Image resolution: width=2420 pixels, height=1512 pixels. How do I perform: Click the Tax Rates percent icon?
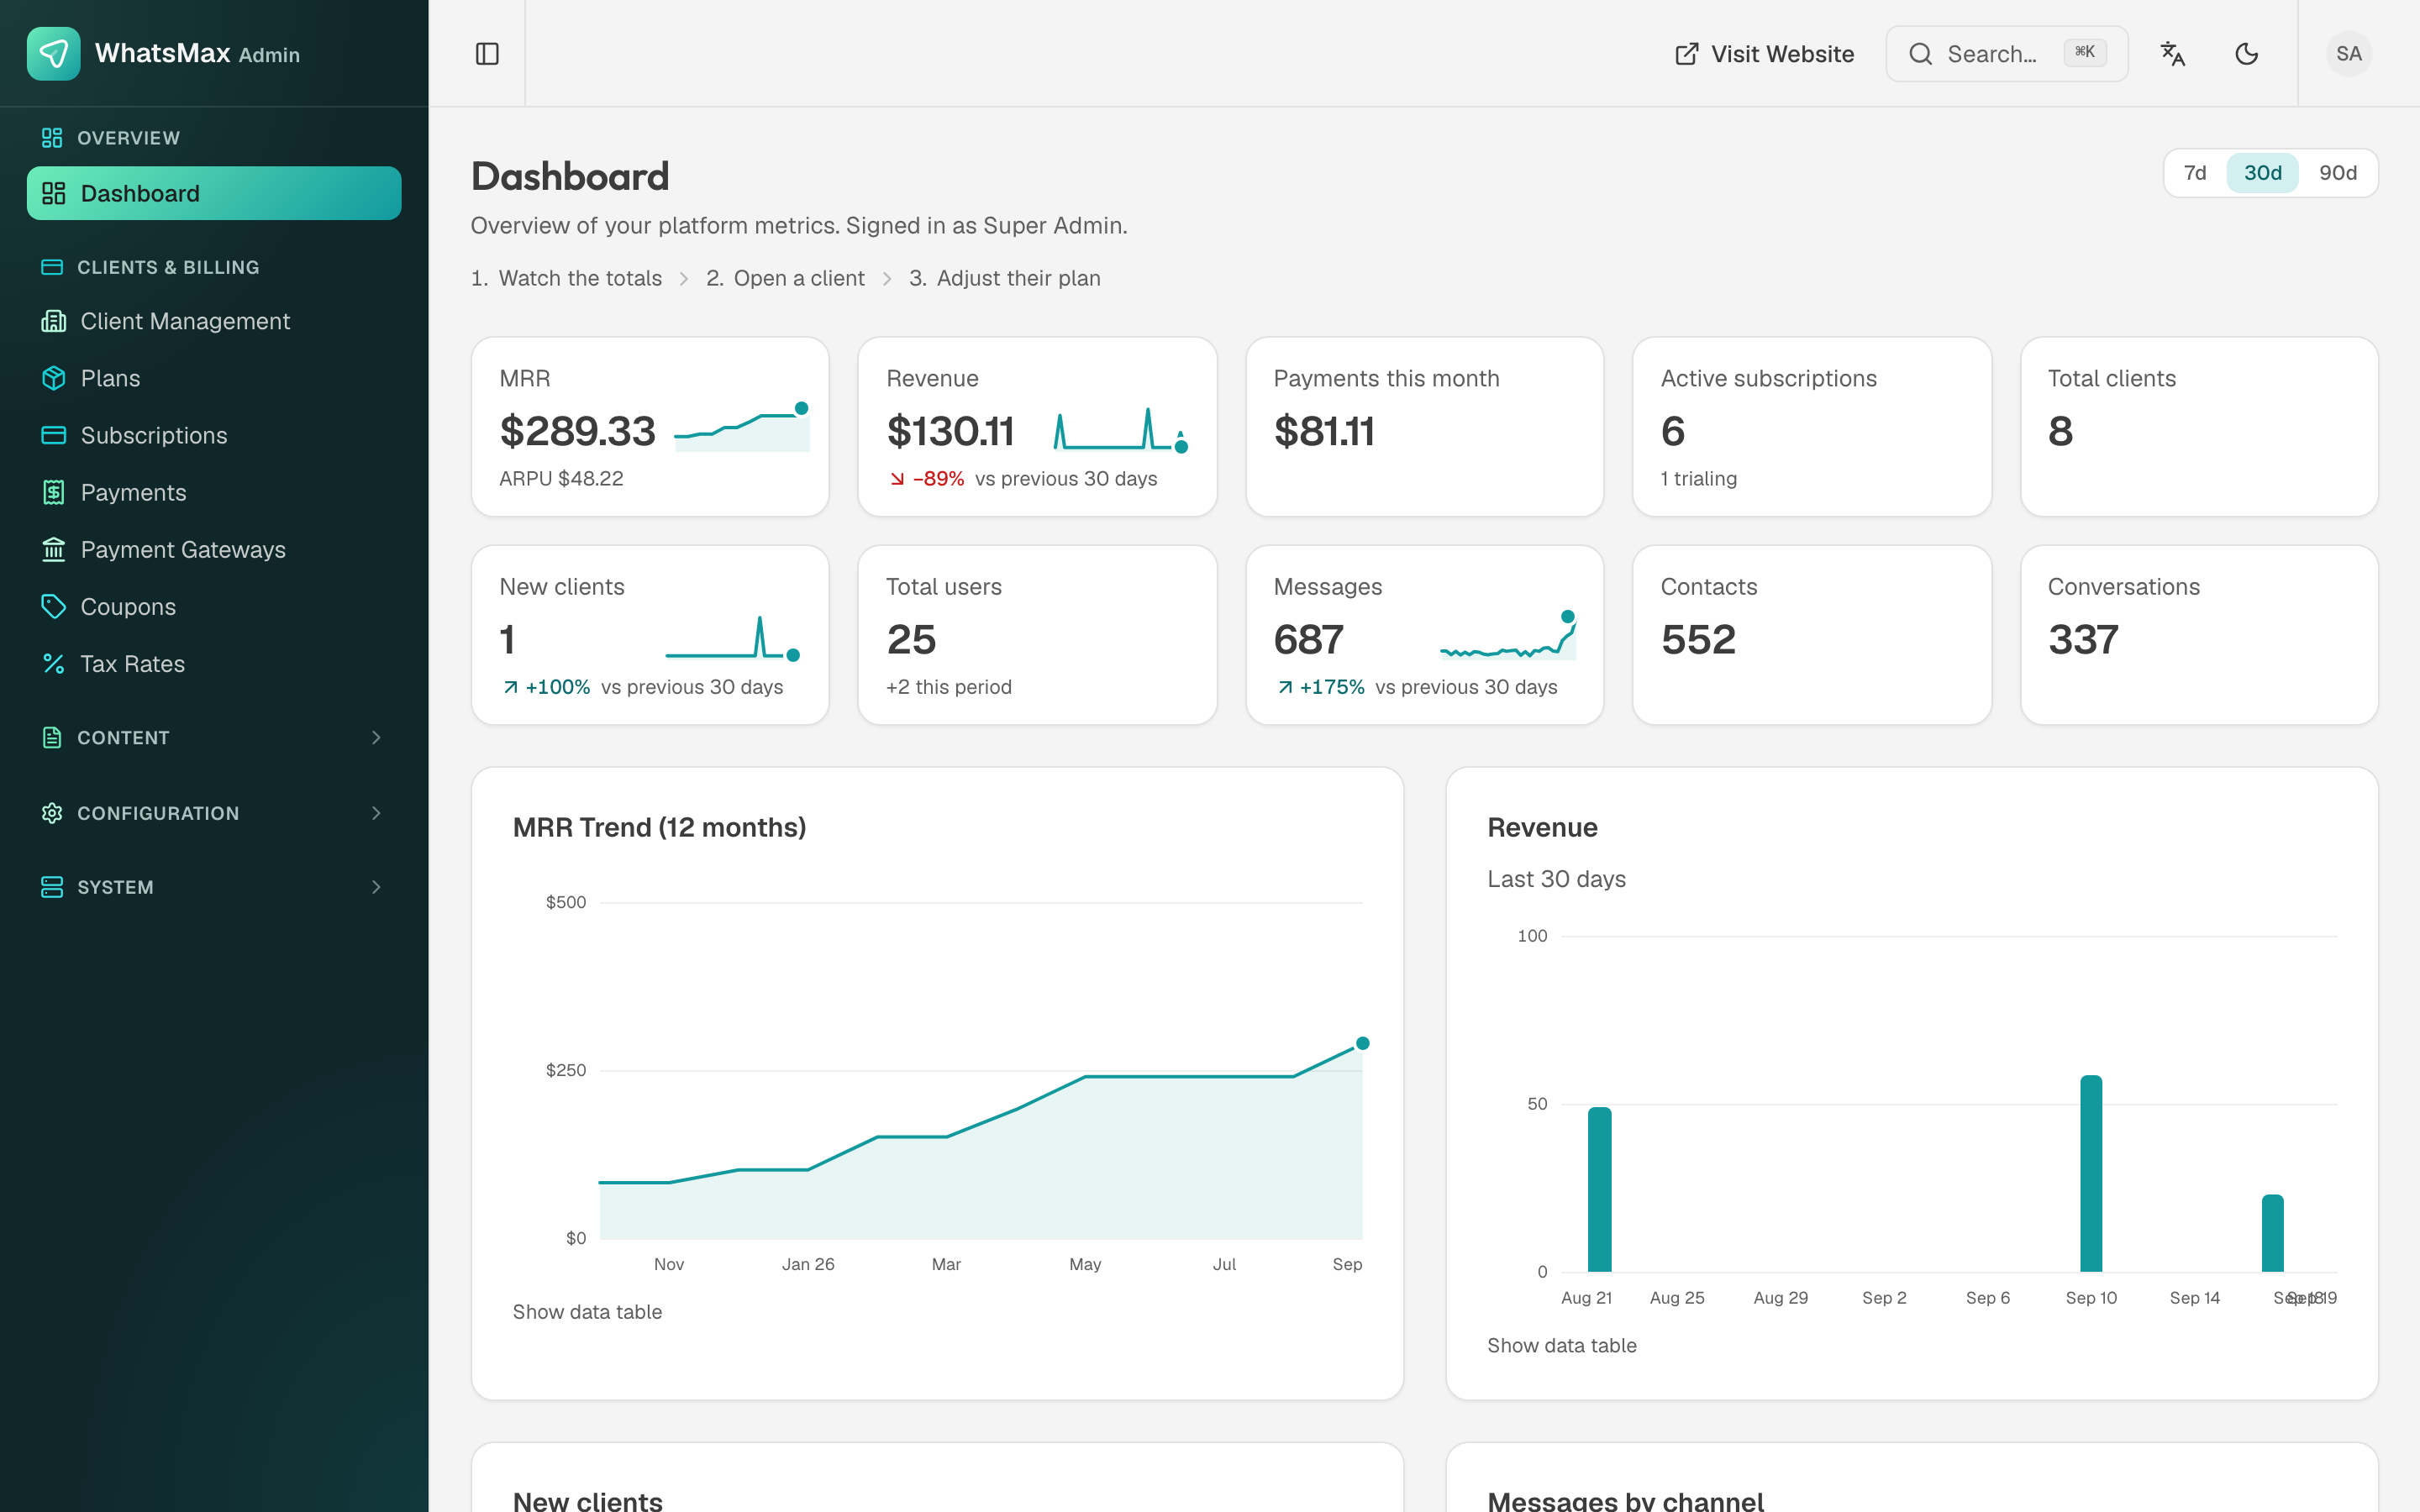click(54, 663)
